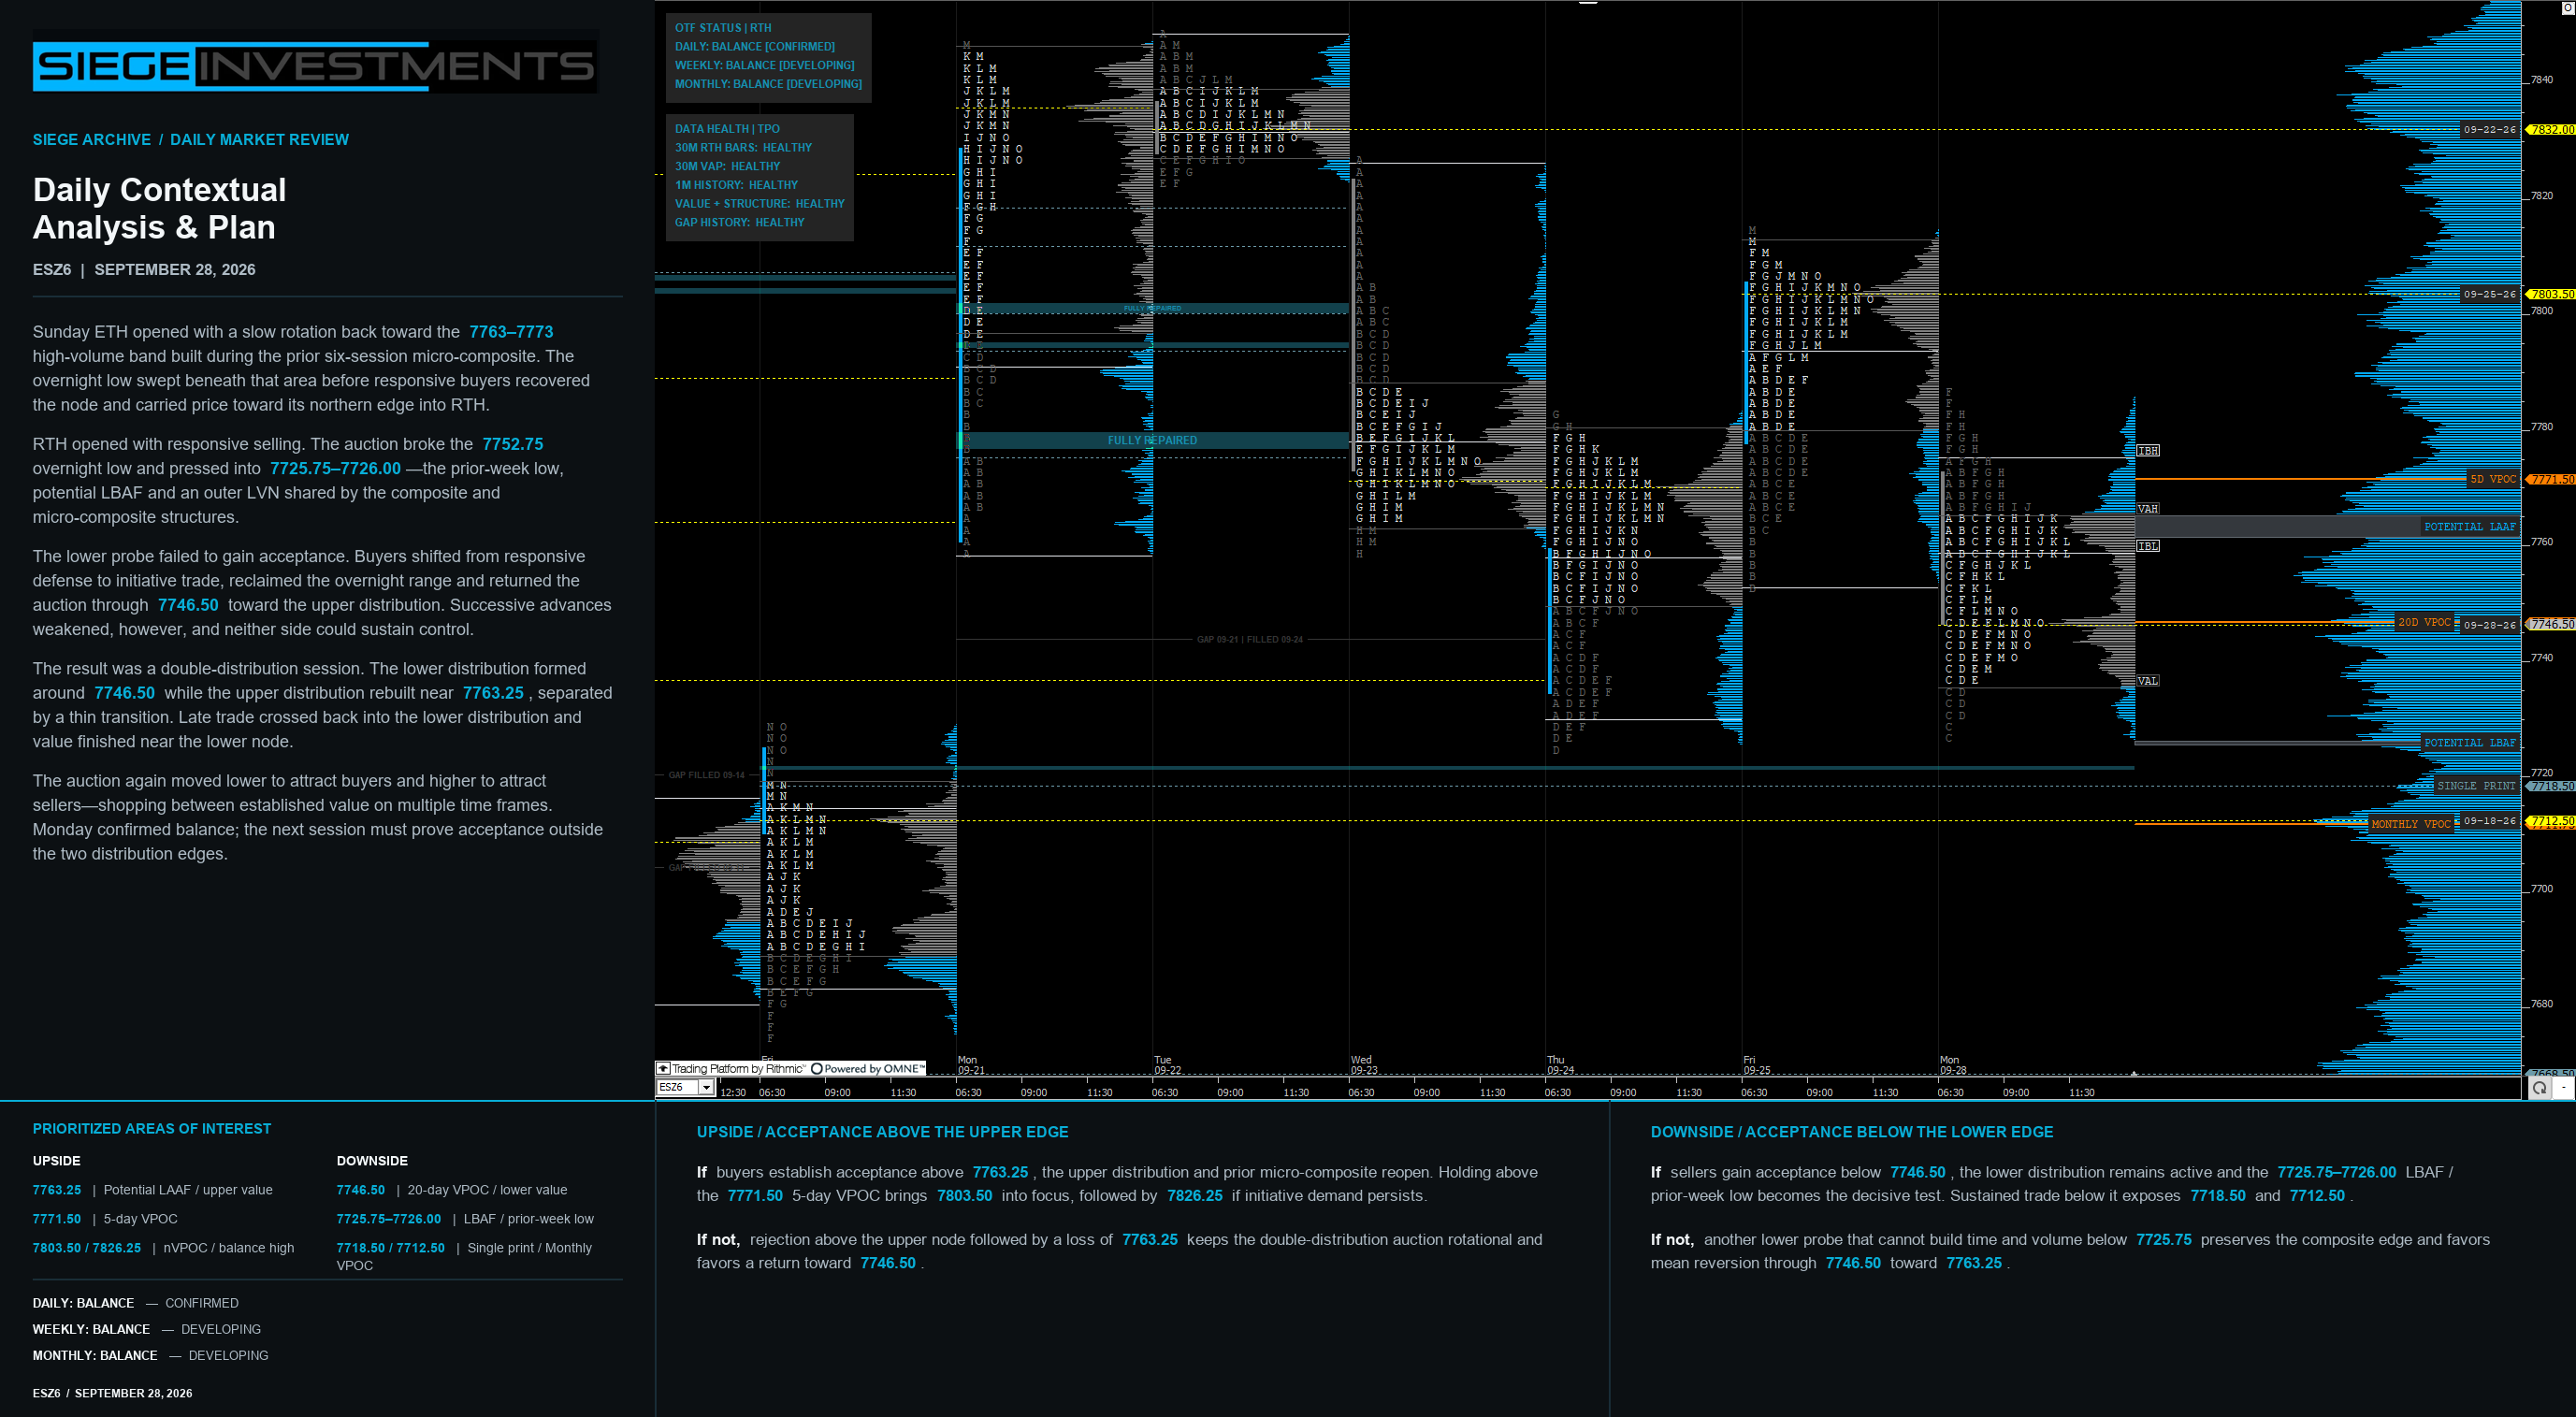Click the POTENTIAL LBAF zone label
The image size is (2576, 1417).
click(x=2469, y=742)
